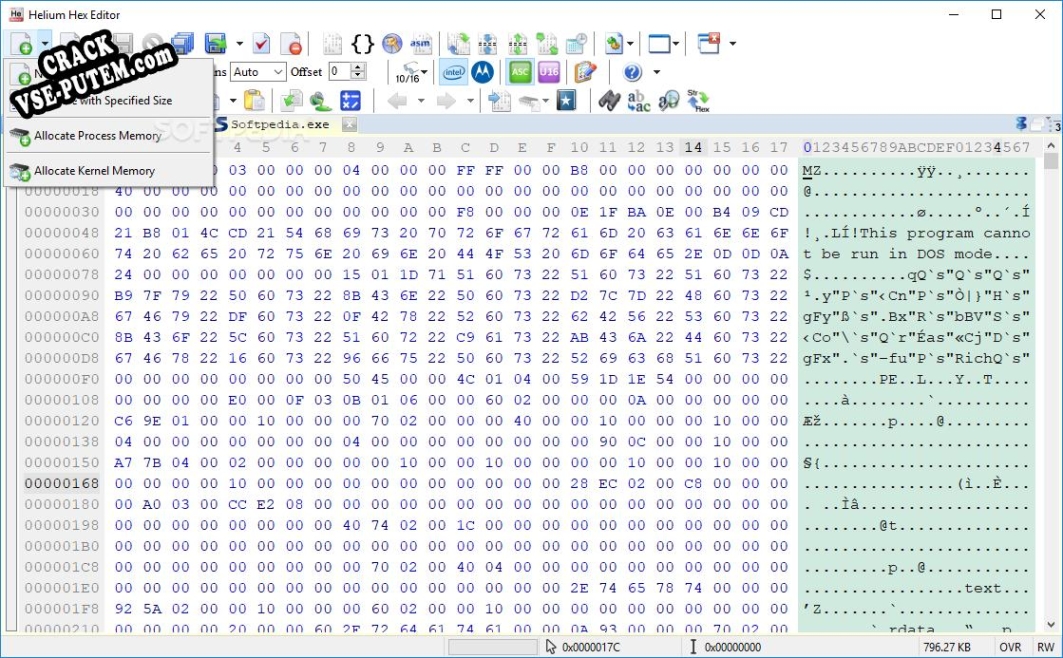Toggle RW read-write mode in status bar
Image resolution: width=1063 pixels, height=658 pixels.
coord(1045,647)
